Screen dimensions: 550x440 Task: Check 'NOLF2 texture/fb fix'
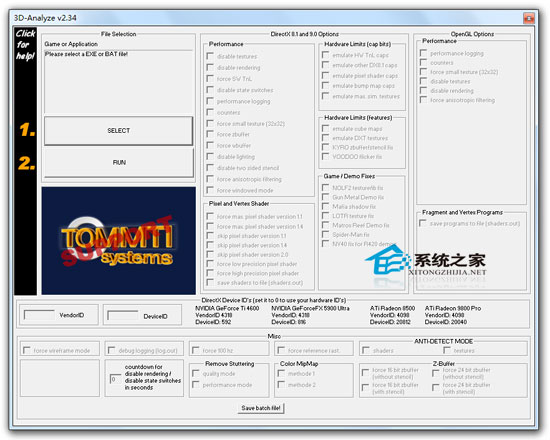pyautogui.click(x=326, y=188)
